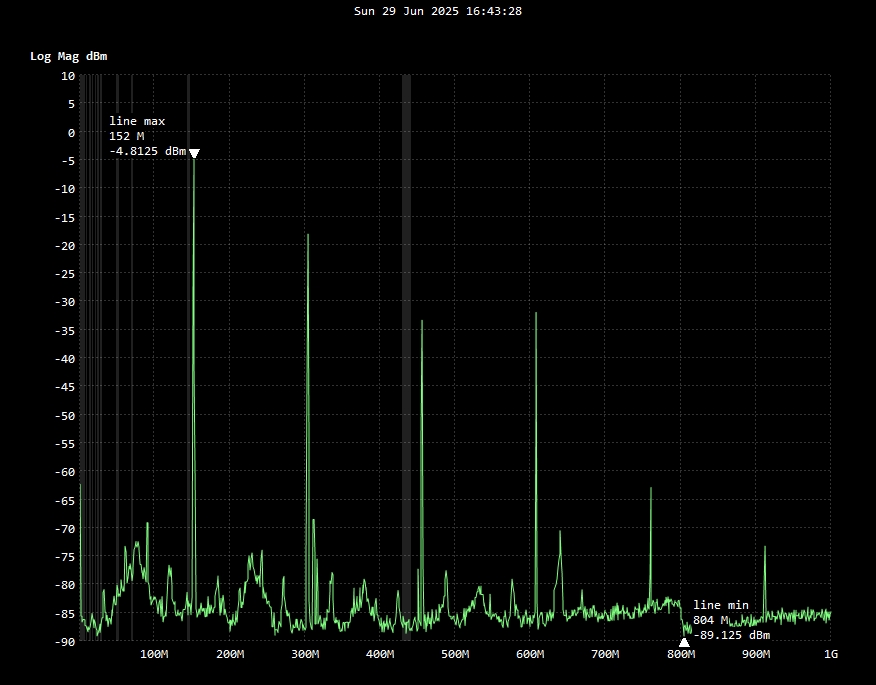Screen dimensions: 876x685
Task: Click the -50 label on the dBm axis
Action: [64, 415]
